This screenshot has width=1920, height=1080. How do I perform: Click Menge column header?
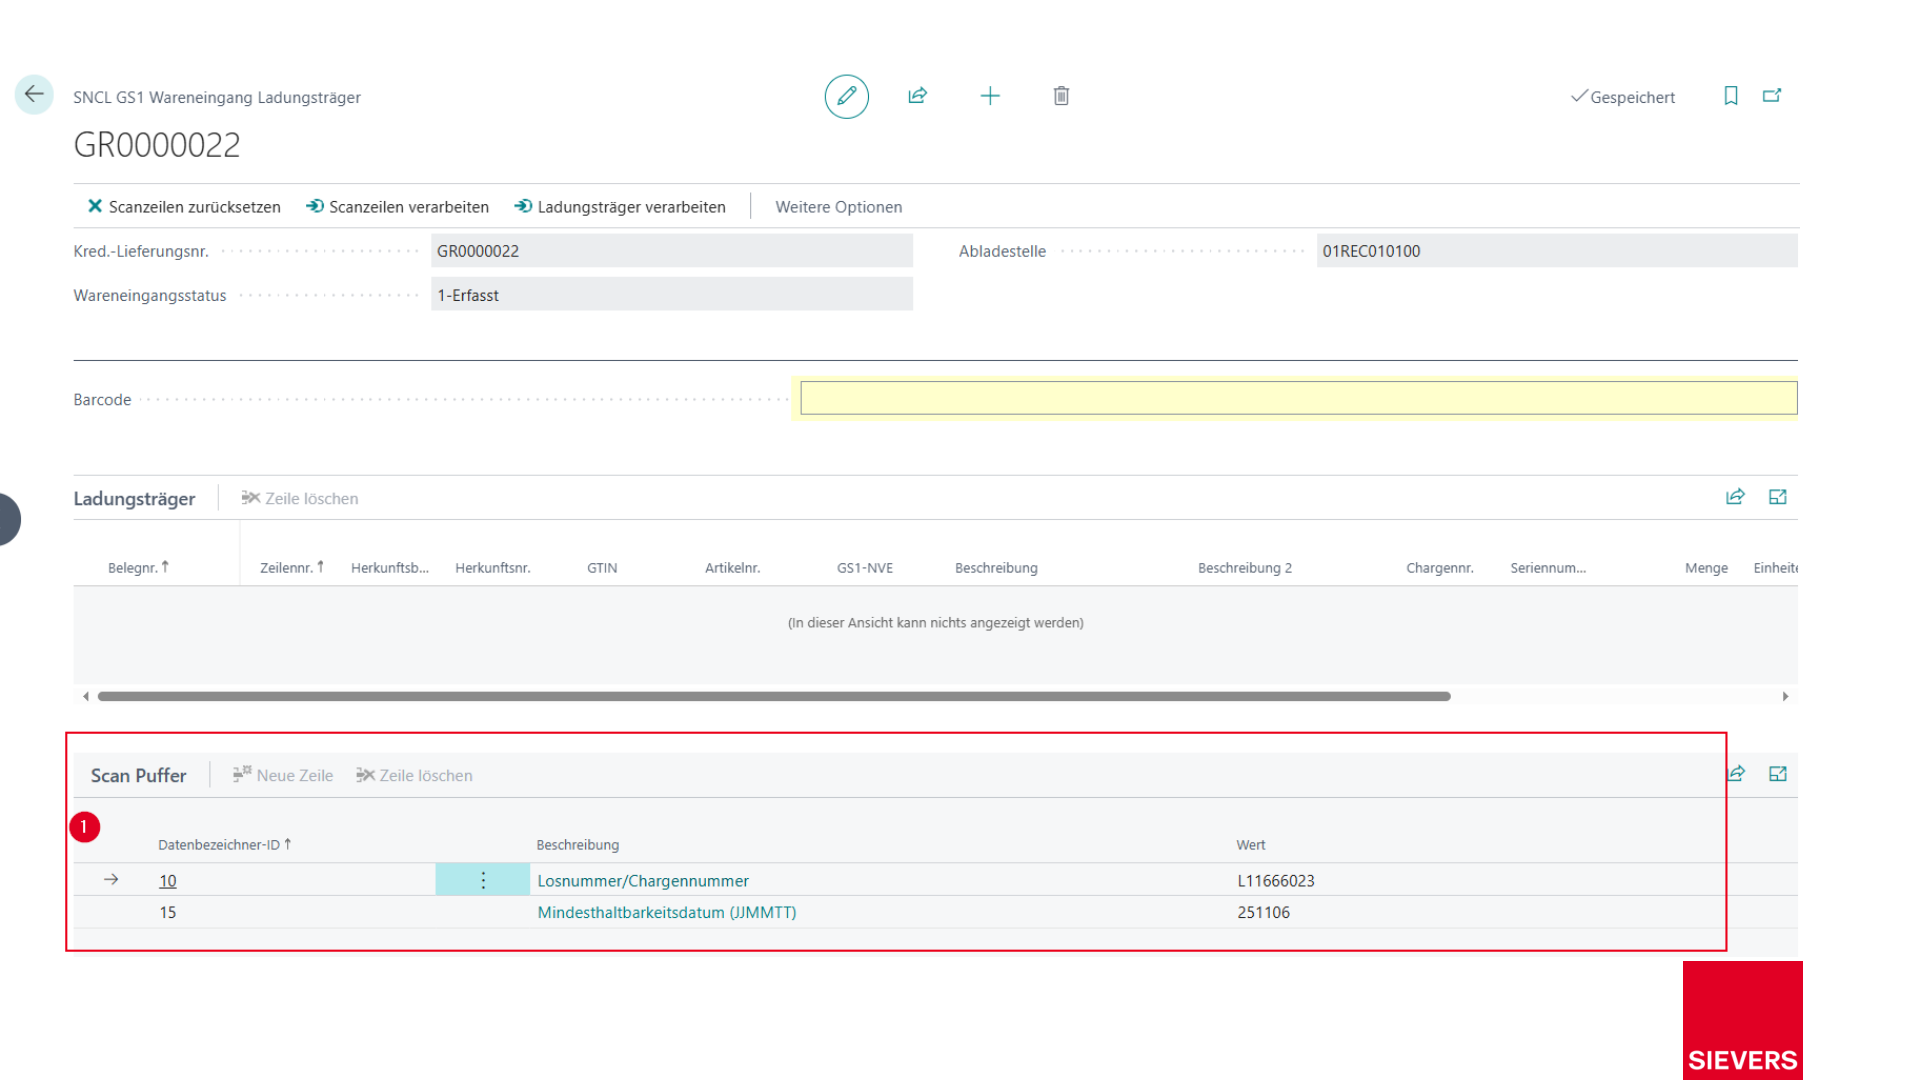pos(1706,568)
